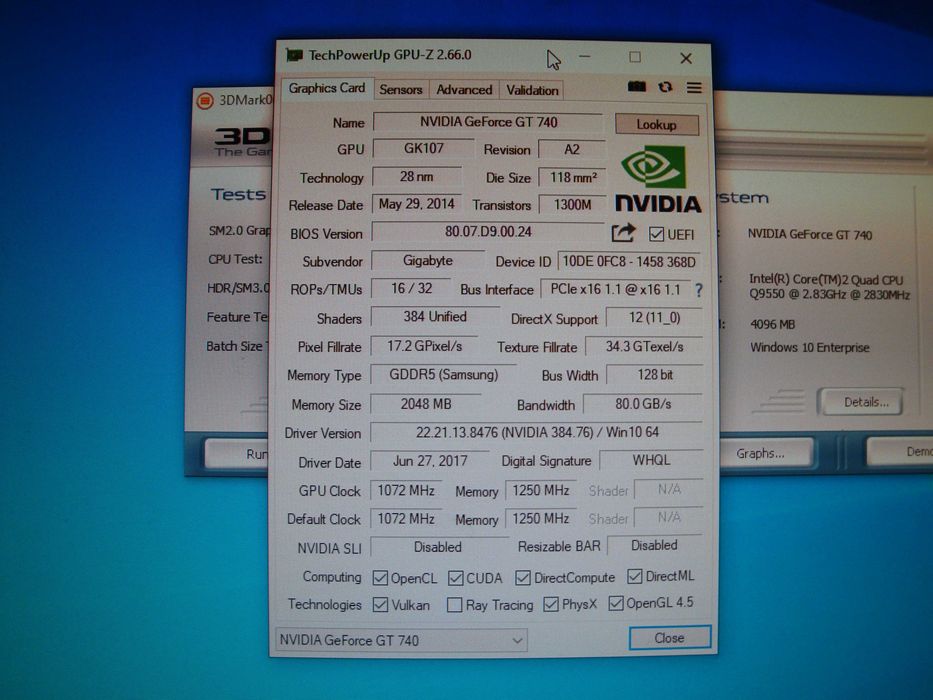This screenshot has height=700, width=933.
Task: Click the GPU-Z screenshot camera icon
Action: [x=637, y=87]
